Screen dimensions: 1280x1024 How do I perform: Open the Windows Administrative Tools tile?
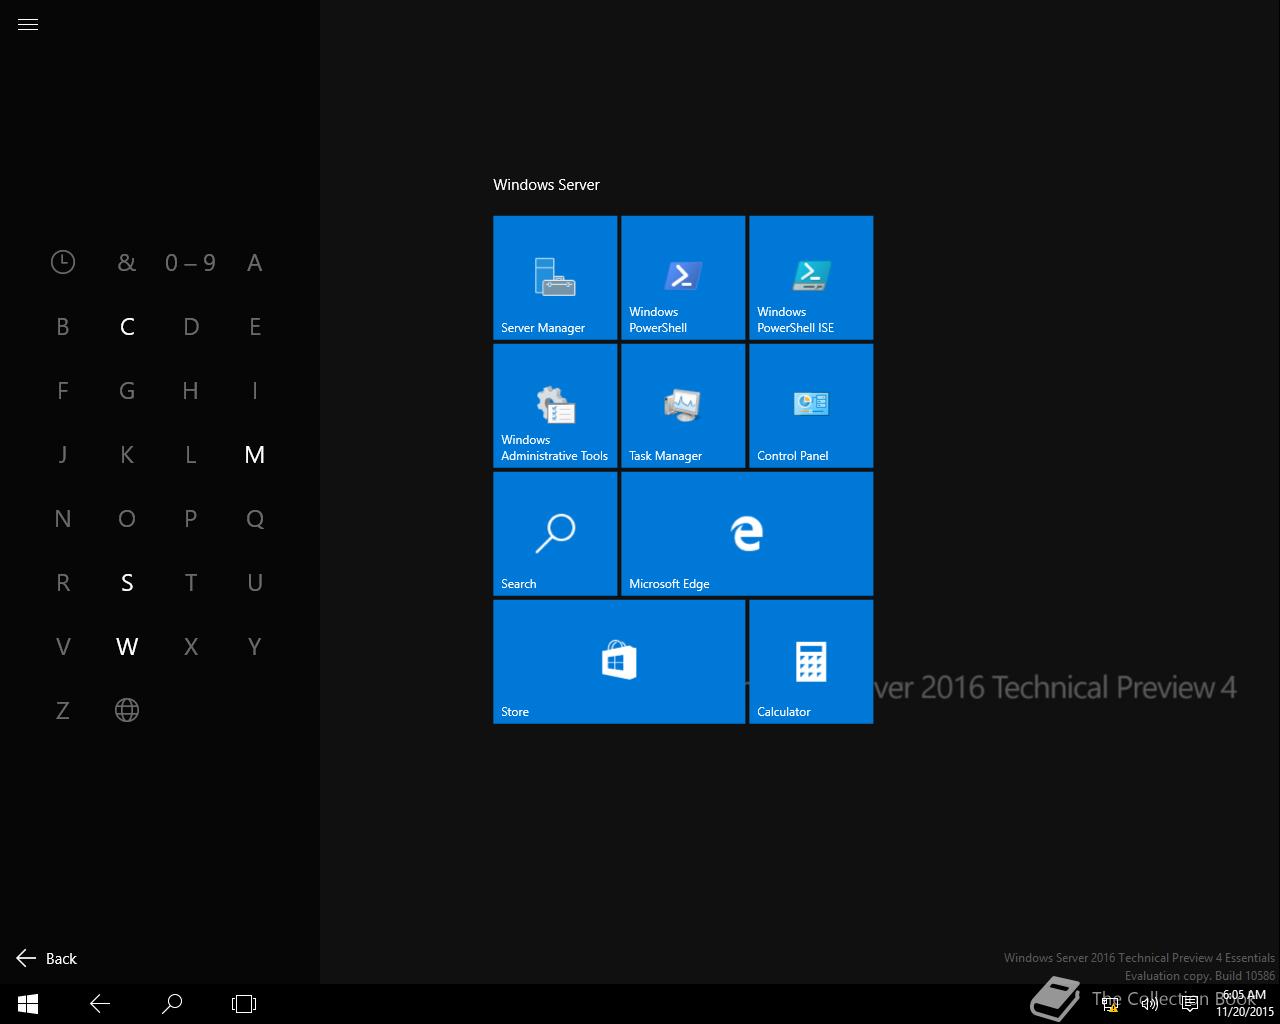555,406
